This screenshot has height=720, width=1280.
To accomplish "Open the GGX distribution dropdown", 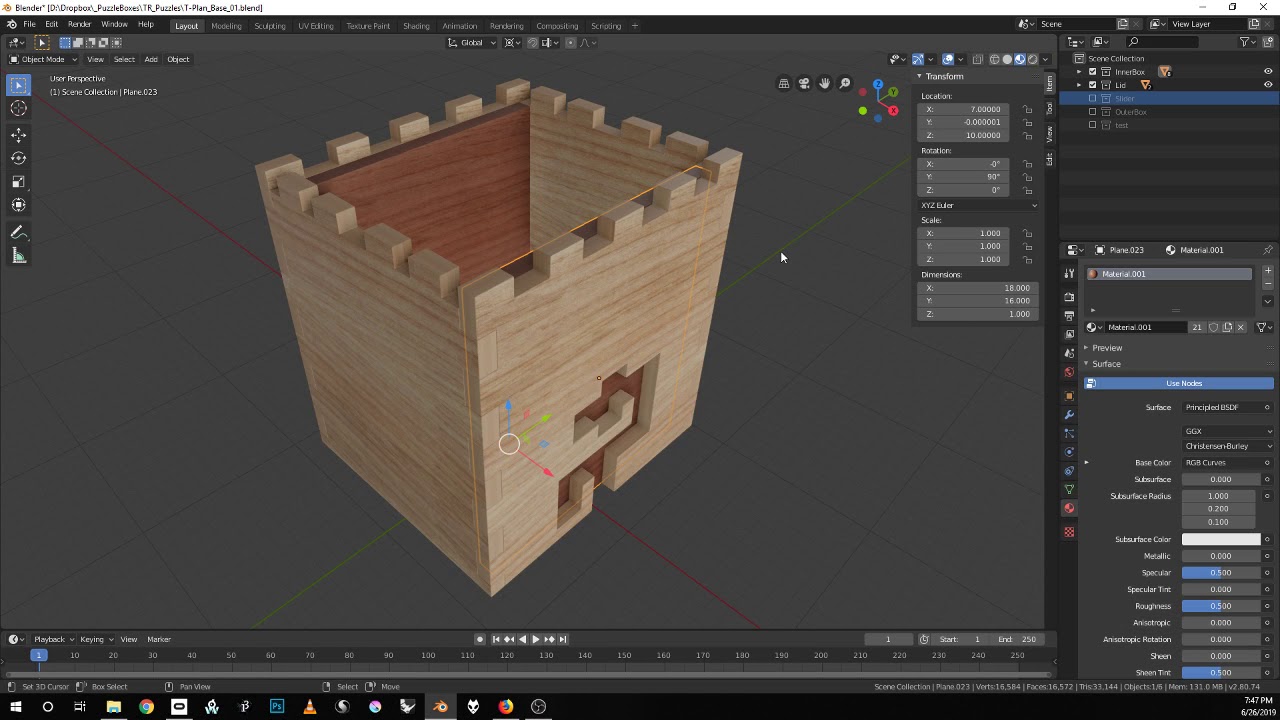I will tap(1227, 431).
